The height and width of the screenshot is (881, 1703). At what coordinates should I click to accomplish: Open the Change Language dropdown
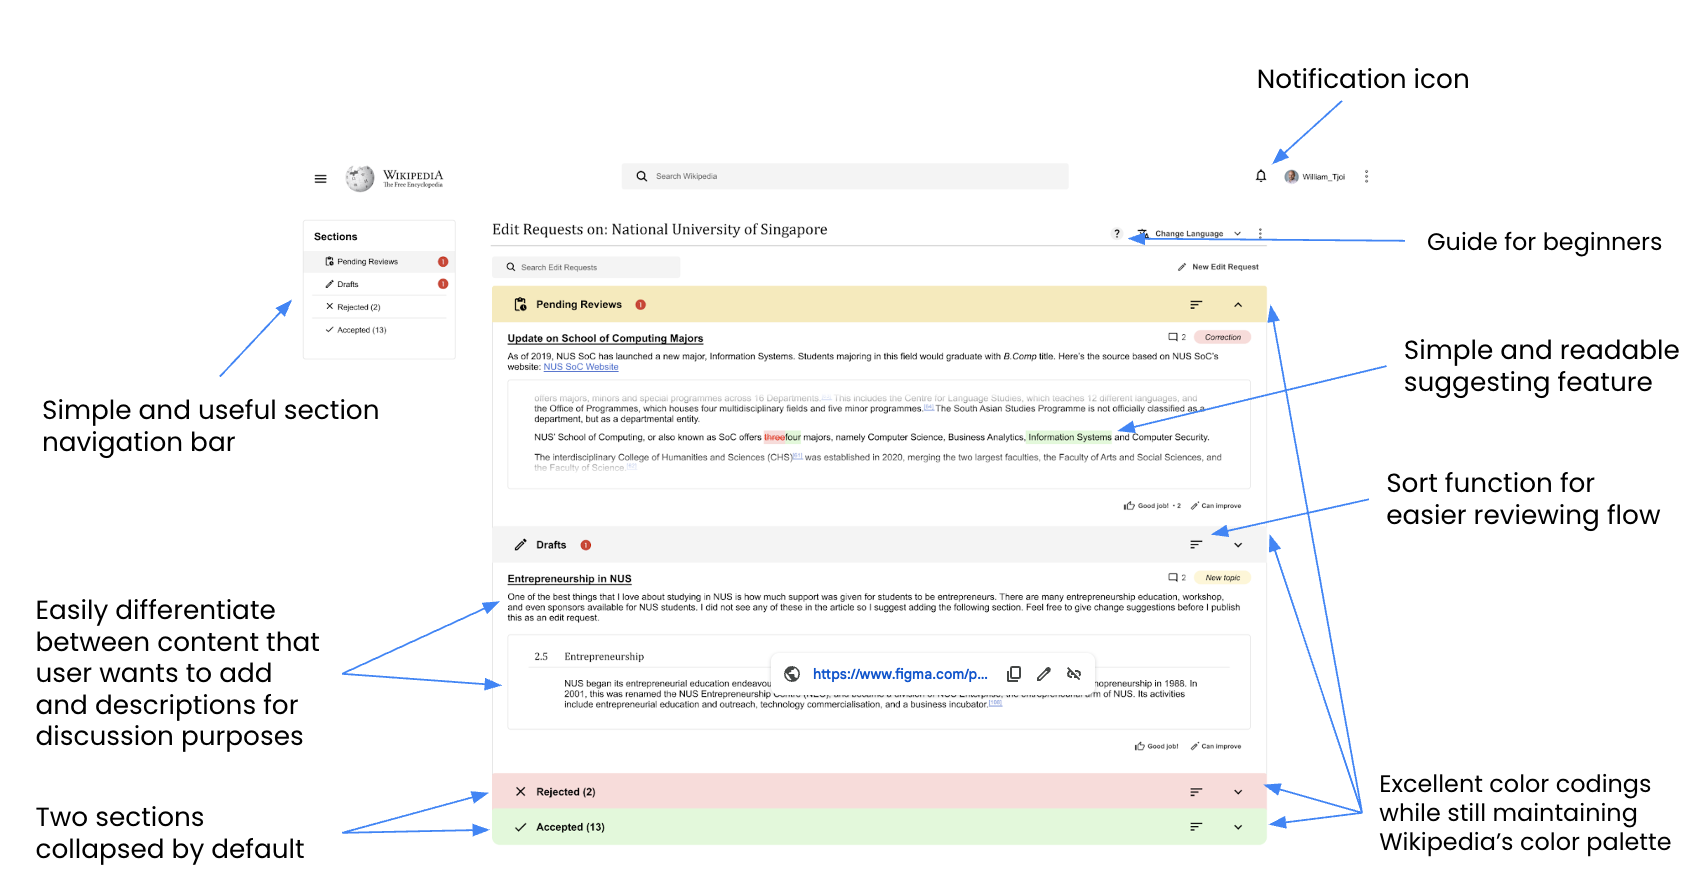pos(1190,234)
